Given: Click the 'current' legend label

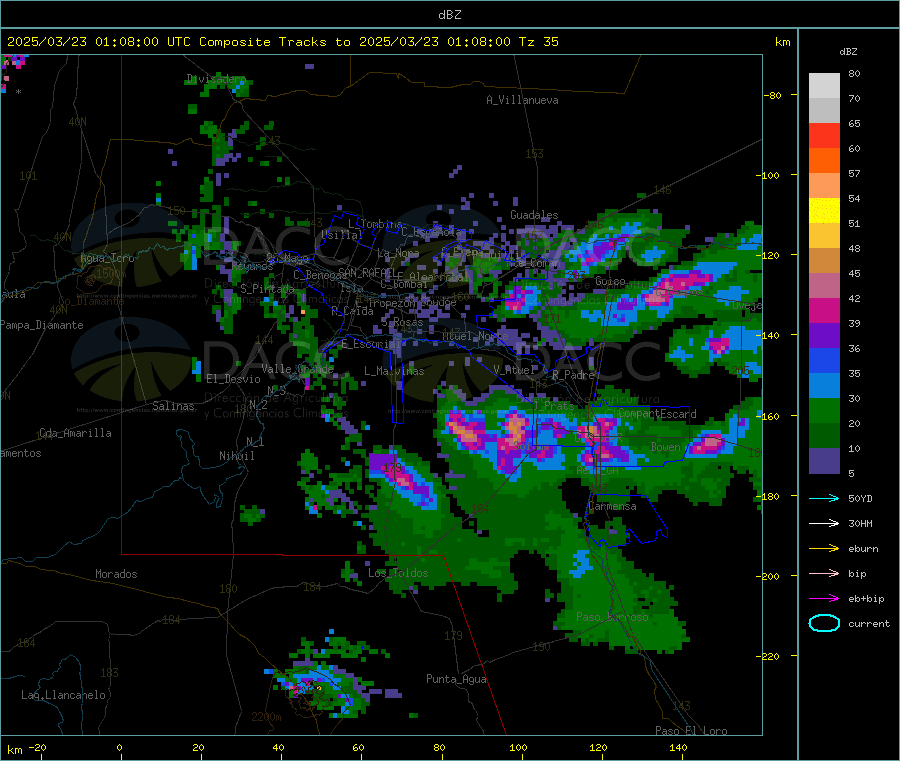Looking at the screenshot, I should point(869,623).
